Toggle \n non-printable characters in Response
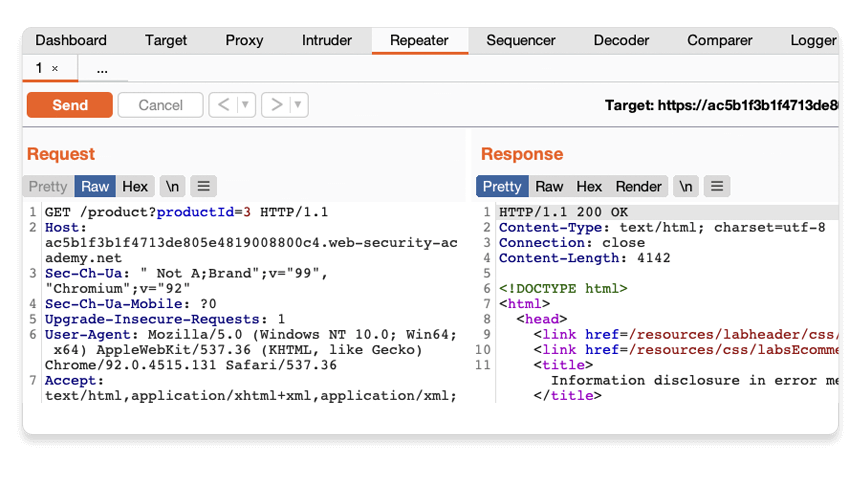Screen dimensions: 860x480 pos(686,186)
